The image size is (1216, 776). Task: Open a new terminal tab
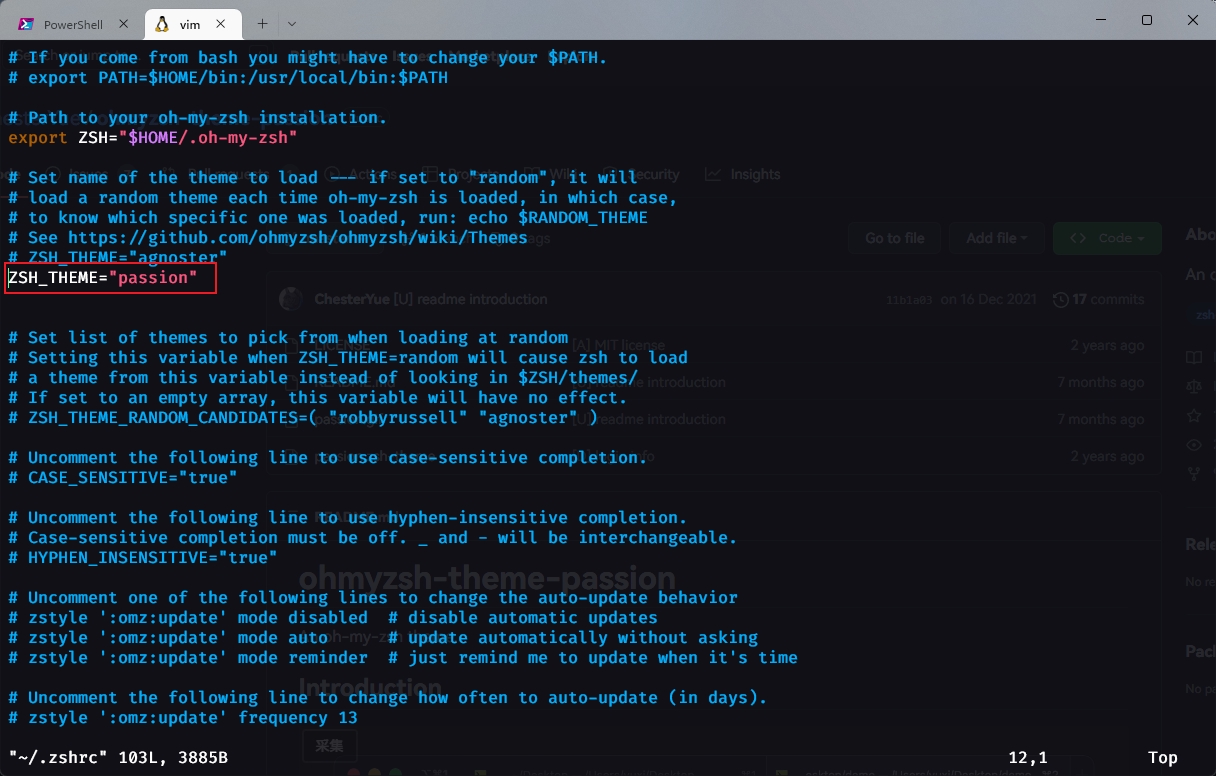(262, 23)
